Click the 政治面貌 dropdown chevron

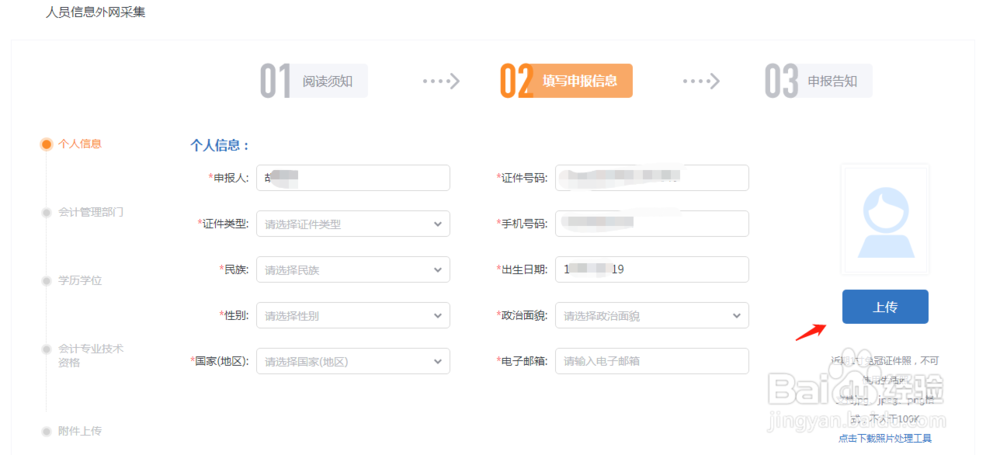point(737,315)
